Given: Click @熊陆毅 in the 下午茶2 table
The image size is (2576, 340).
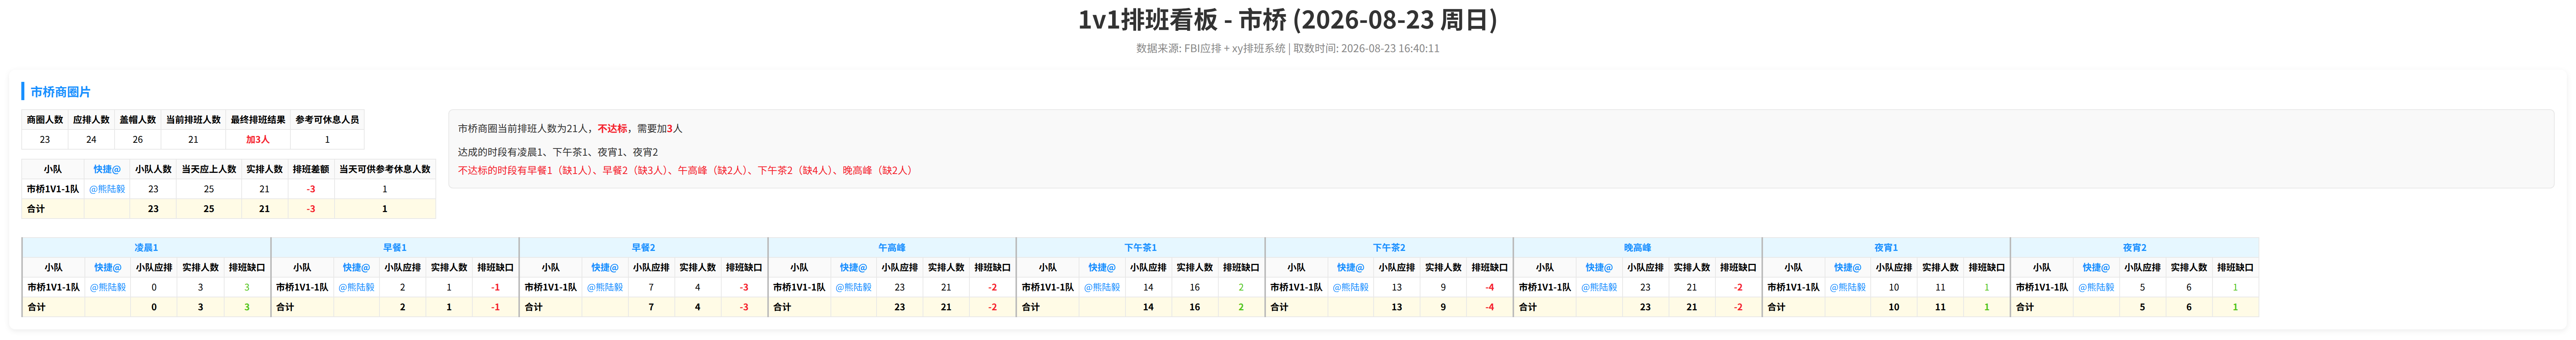Looking at the screenshot, I should (x=1350, y=288).
